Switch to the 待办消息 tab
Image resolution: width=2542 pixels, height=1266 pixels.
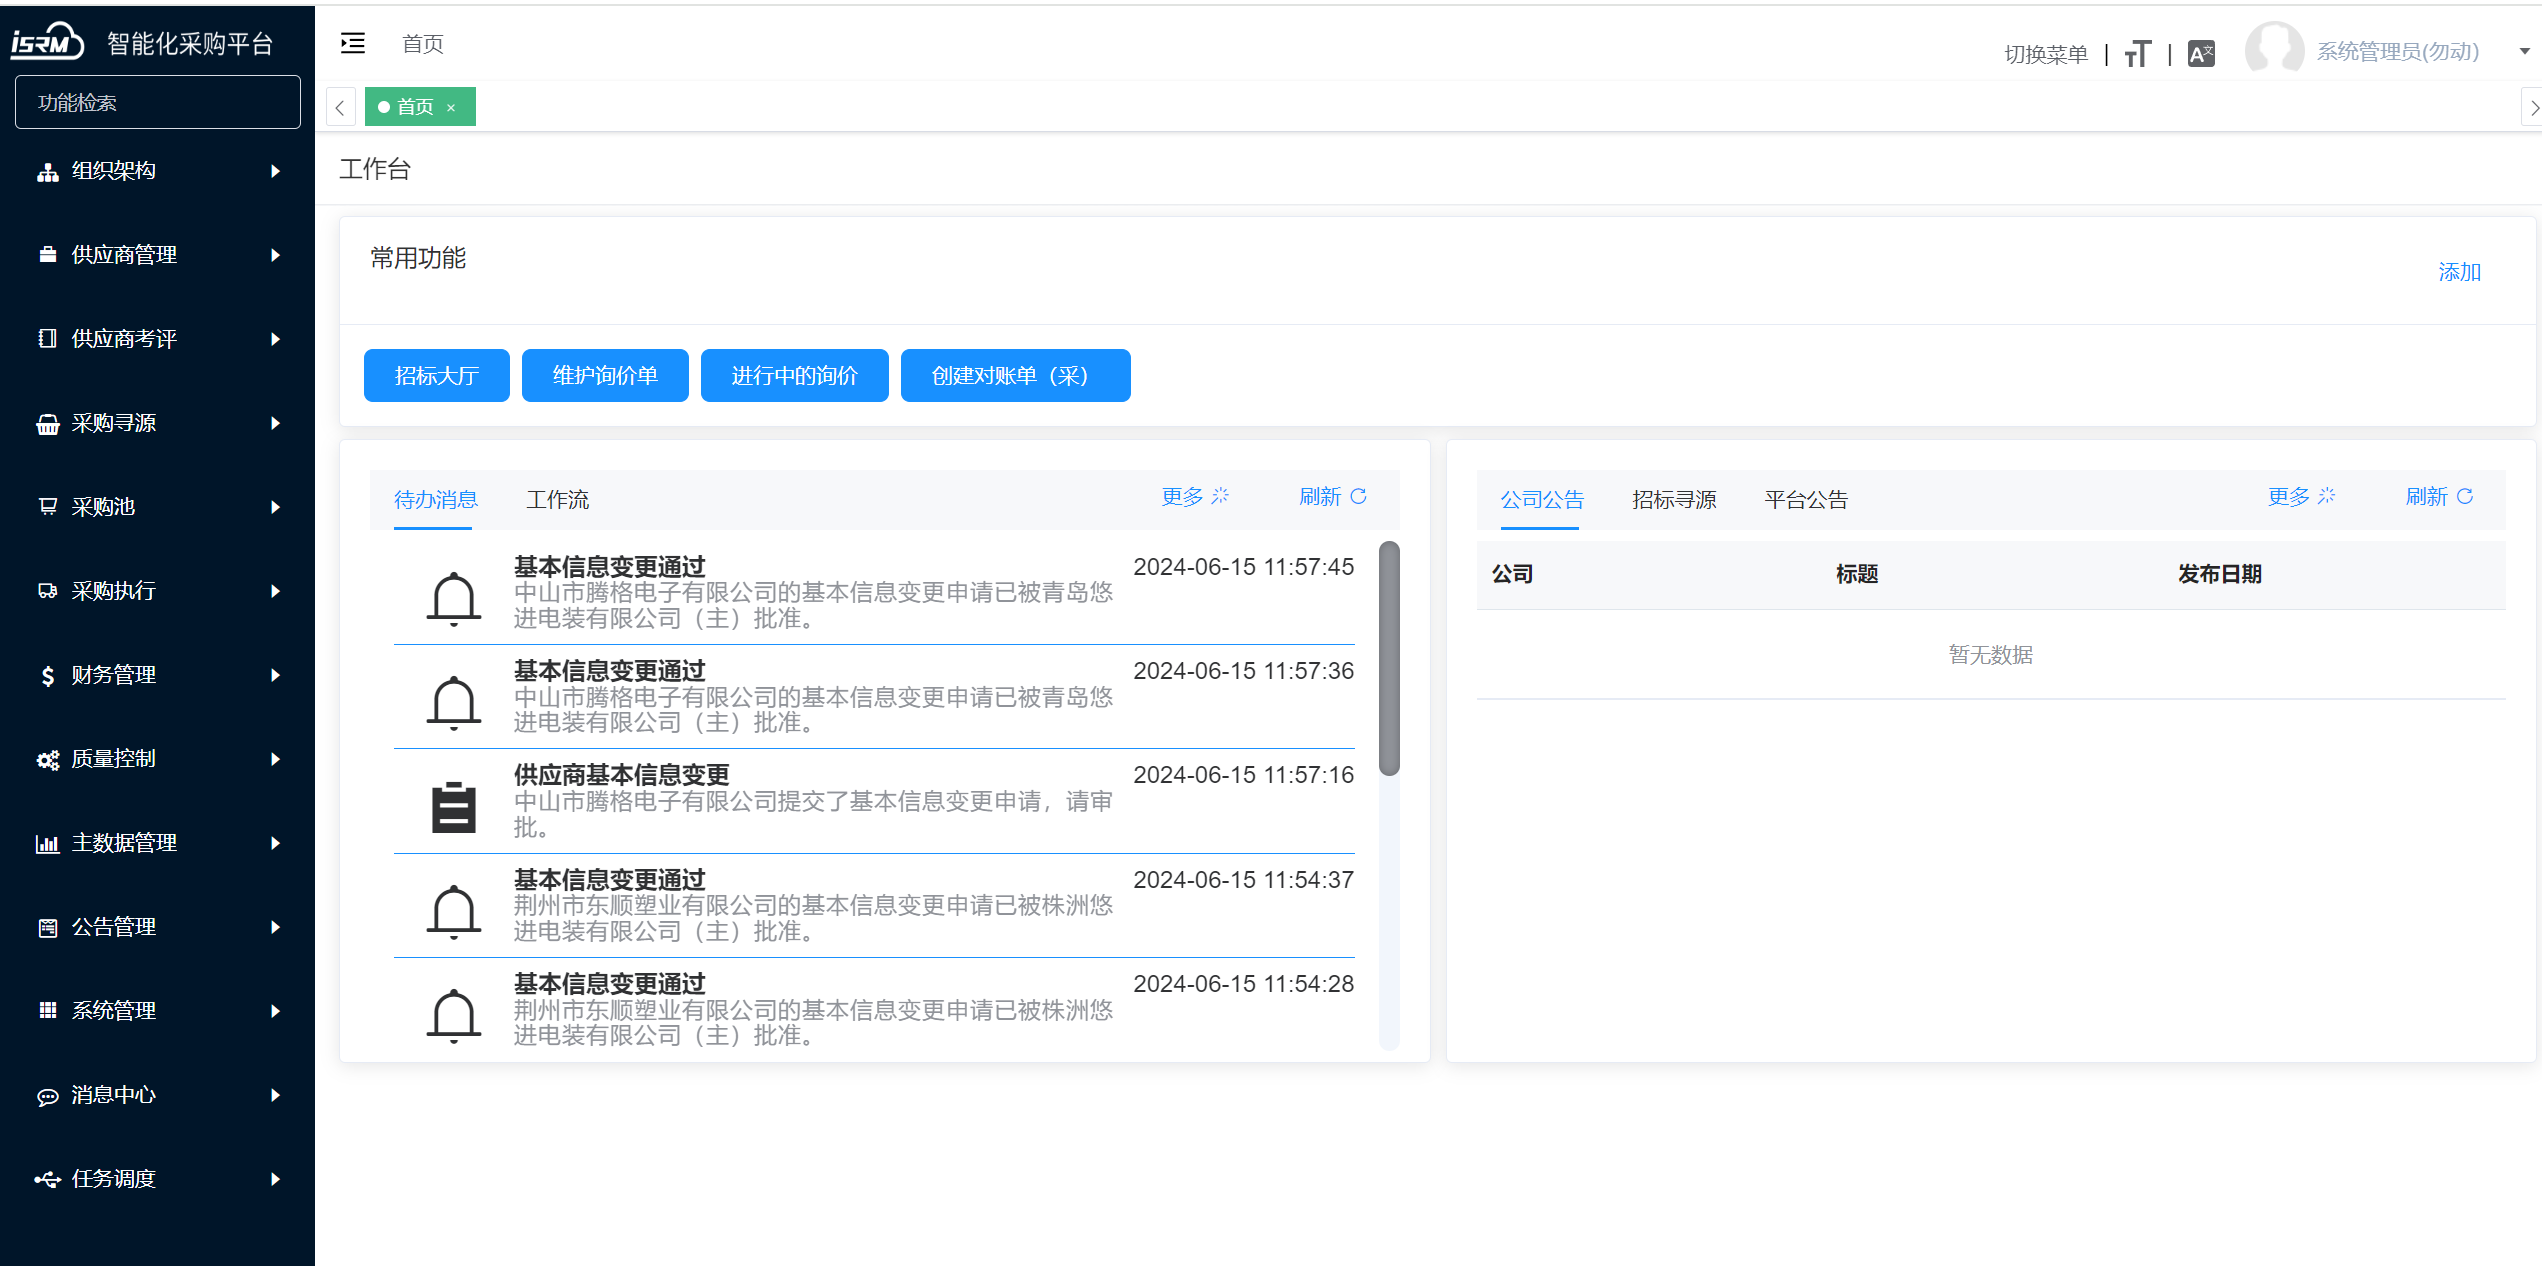point(435,499)
